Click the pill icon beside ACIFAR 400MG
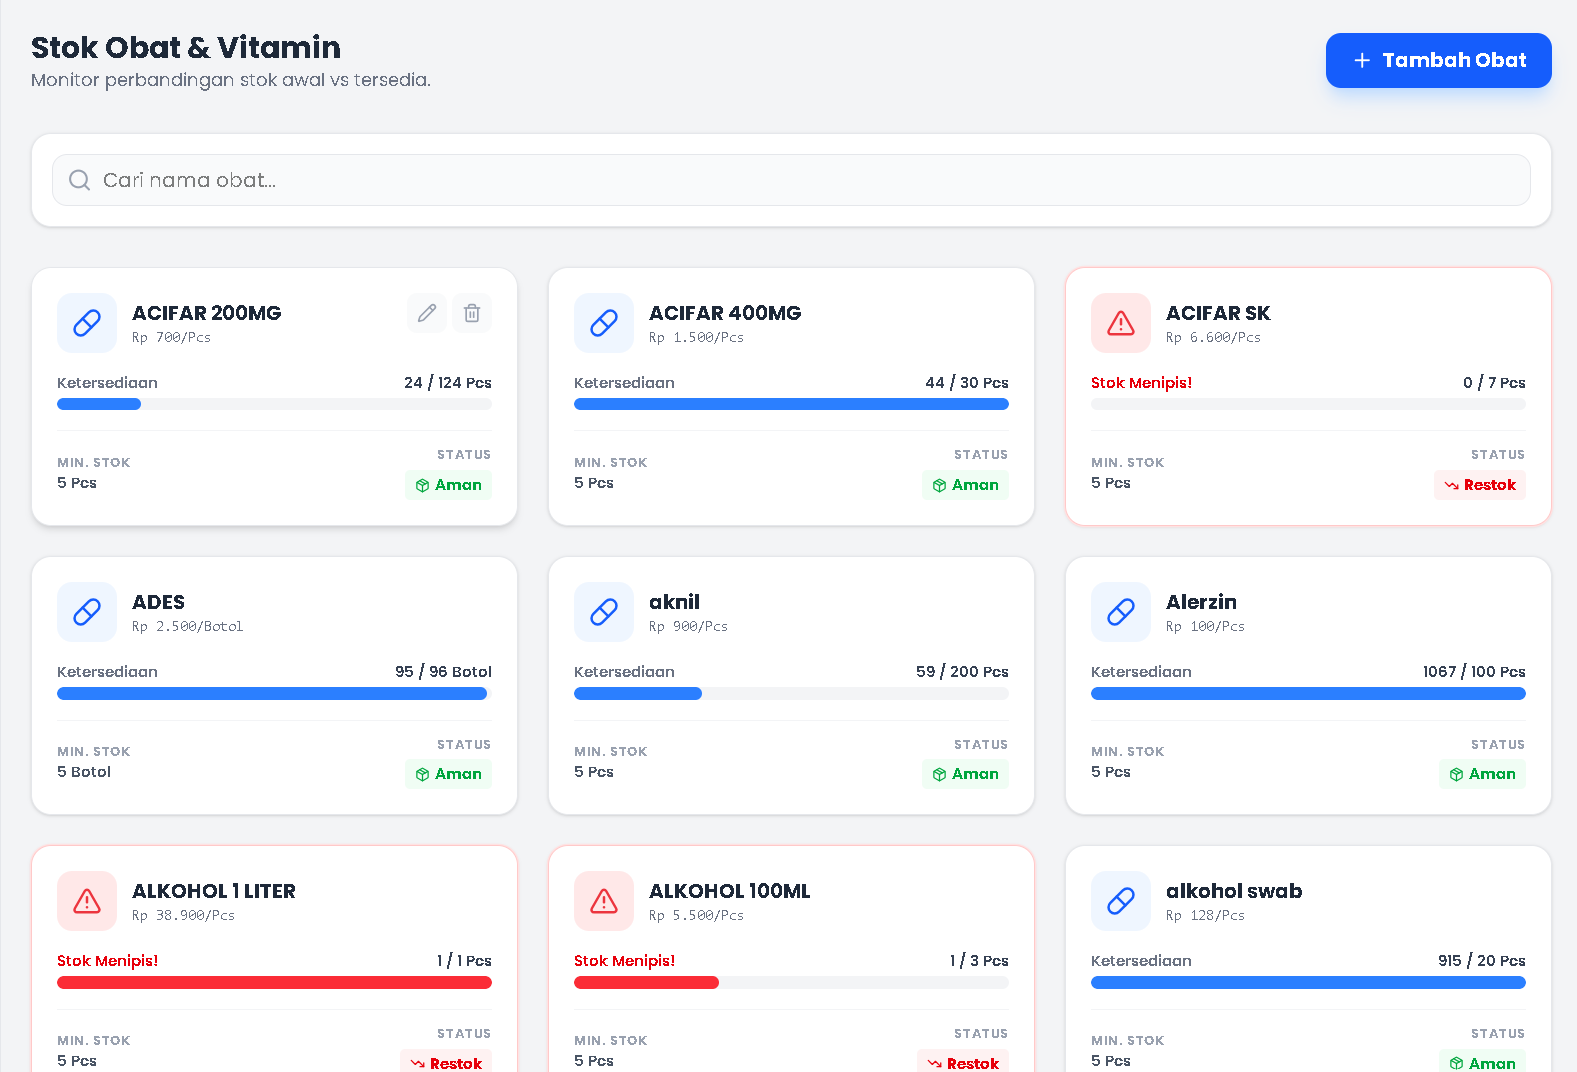 click(x=604, y=323)
